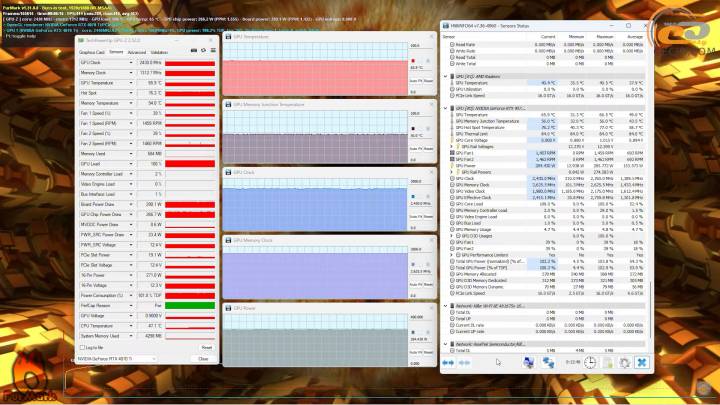Viewport: 720px width, 405px height.
Task: Select the GPU Hot Spot Temperature row in HWiNFO
Action: click(x=547, y=128)
